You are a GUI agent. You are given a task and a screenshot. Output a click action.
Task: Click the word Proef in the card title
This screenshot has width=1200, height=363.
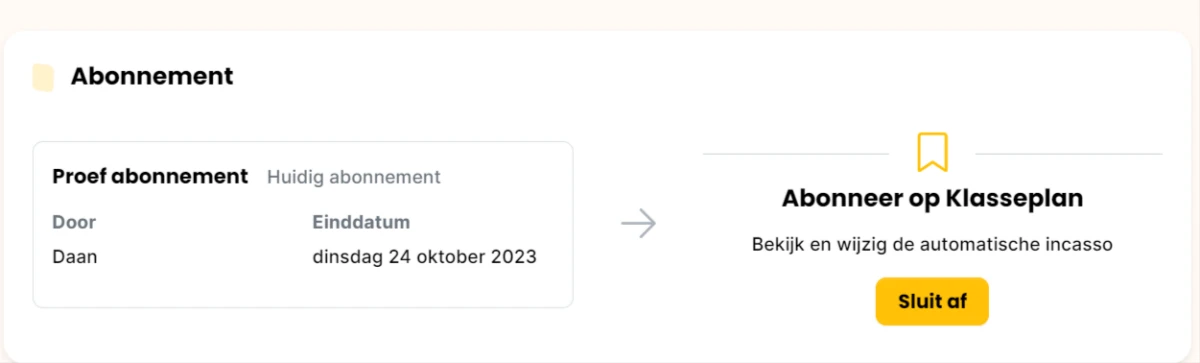(79, 176)
